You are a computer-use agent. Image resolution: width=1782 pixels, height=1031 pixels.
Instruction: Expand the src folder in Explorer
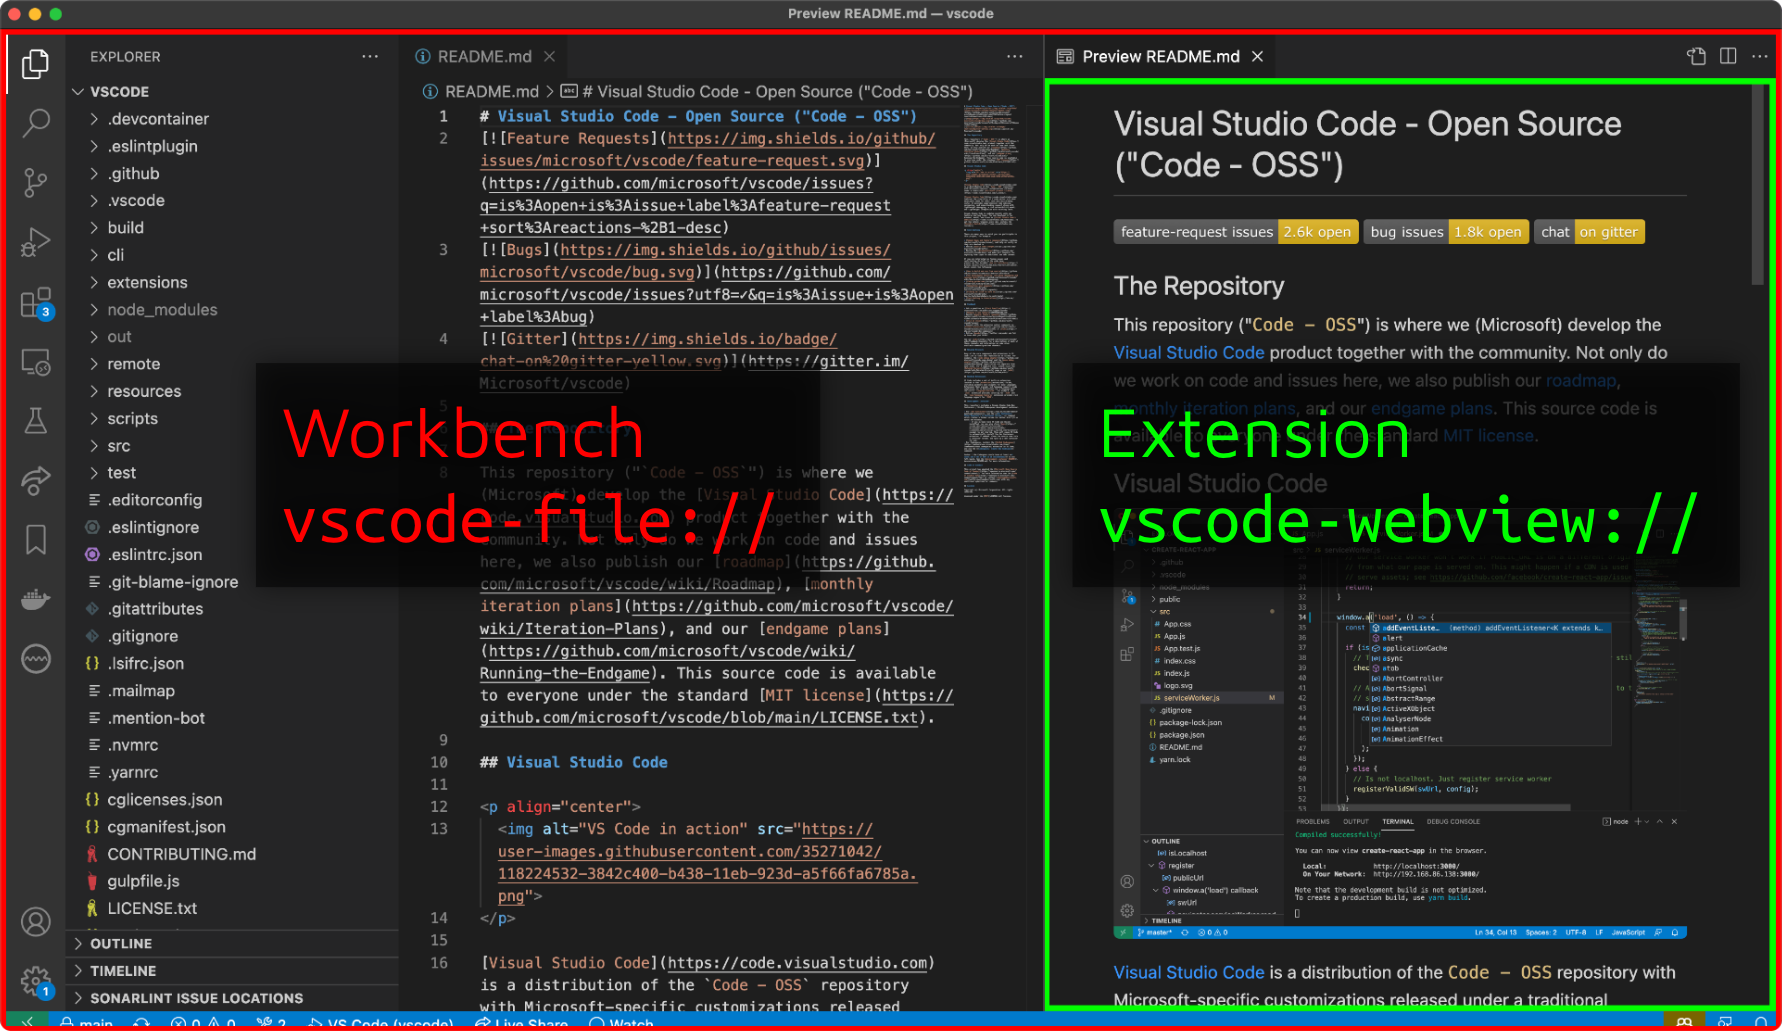click(116, 446)
